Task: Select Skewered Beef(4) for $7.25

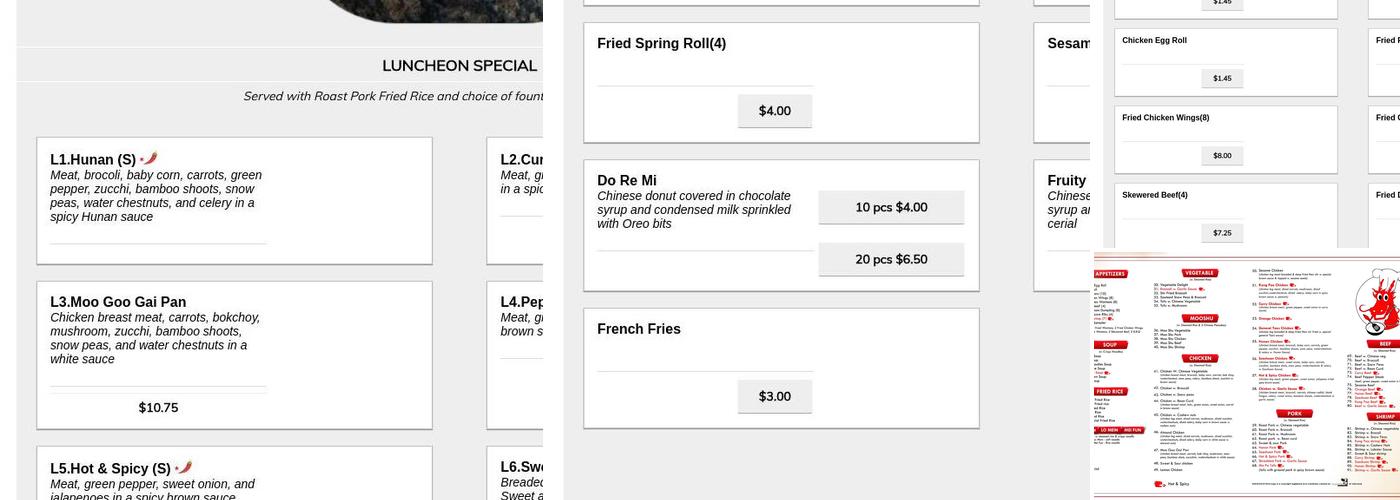Action: tap(1222, 232)
